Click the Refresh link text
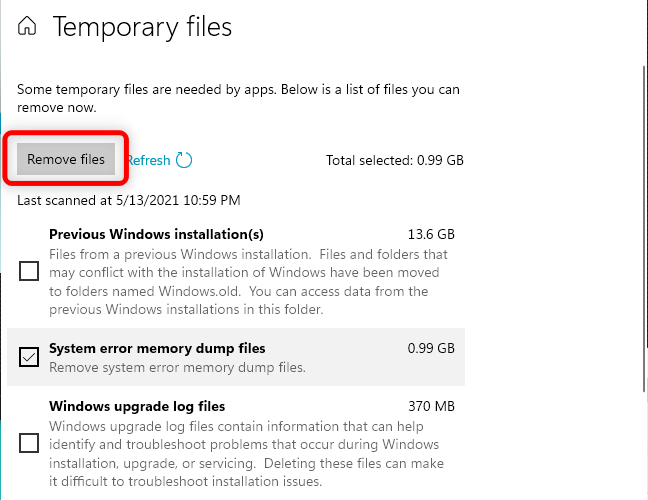648x500 pixels. click(149, 160)
